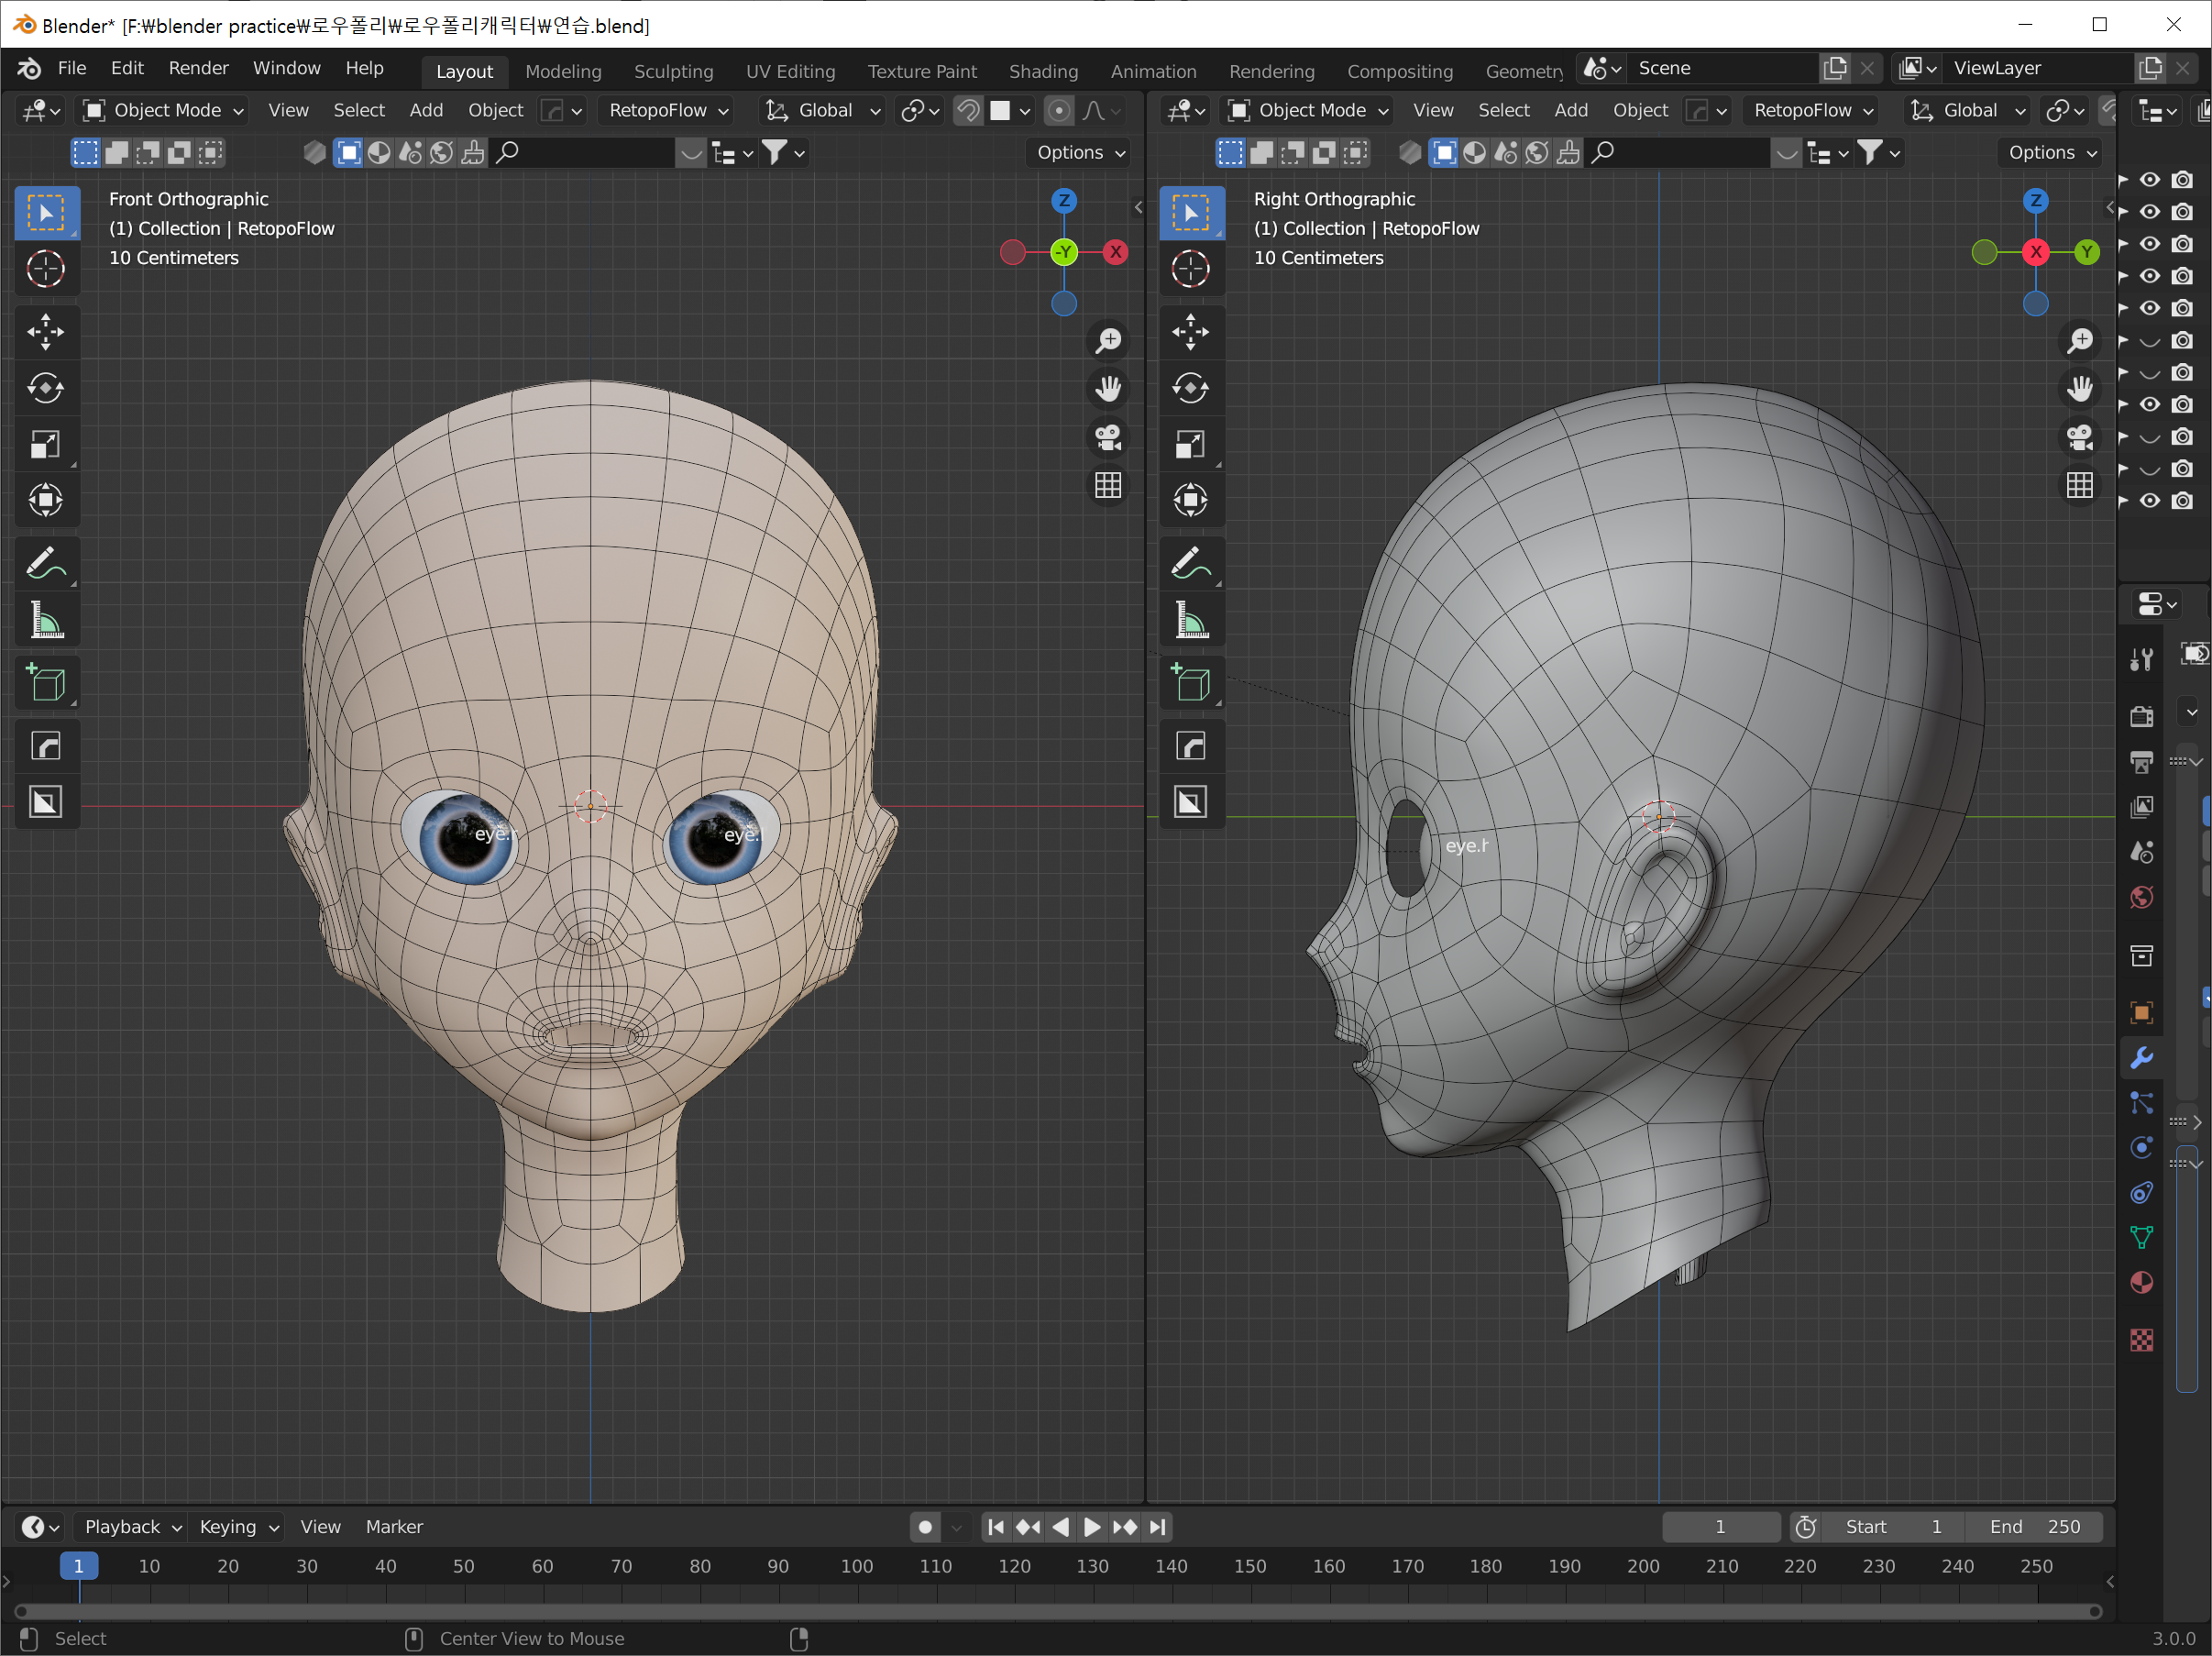The height and width of the screenshot is (1656, 2212).
Task: Choose the Annotate tool in left viewport
Action: (46, 565)
